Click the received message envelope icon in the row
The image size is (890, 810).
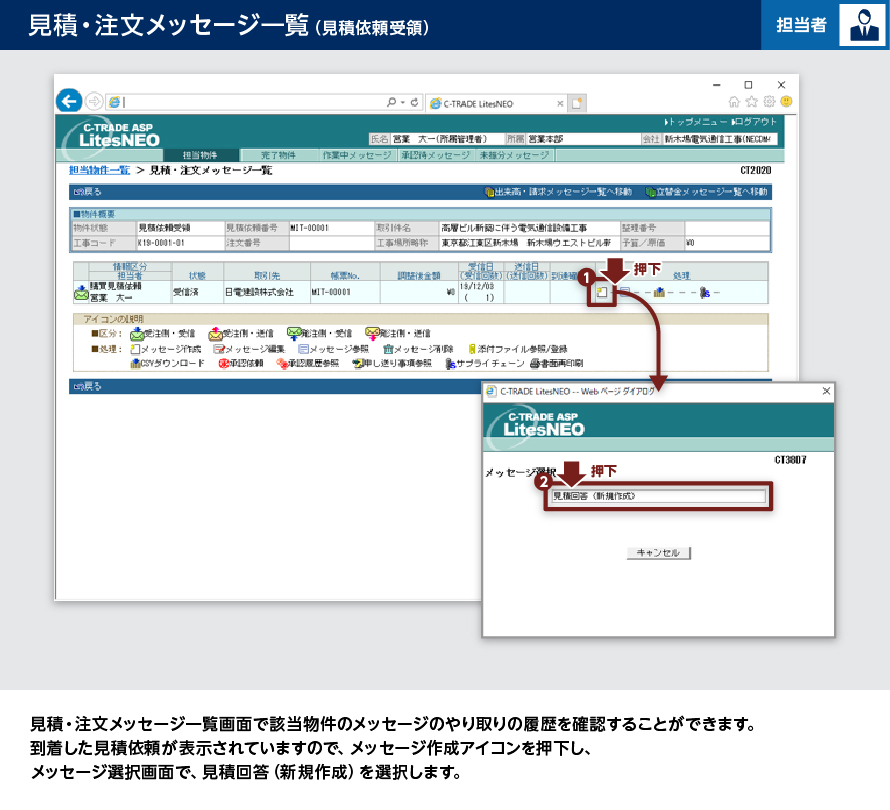81,293
